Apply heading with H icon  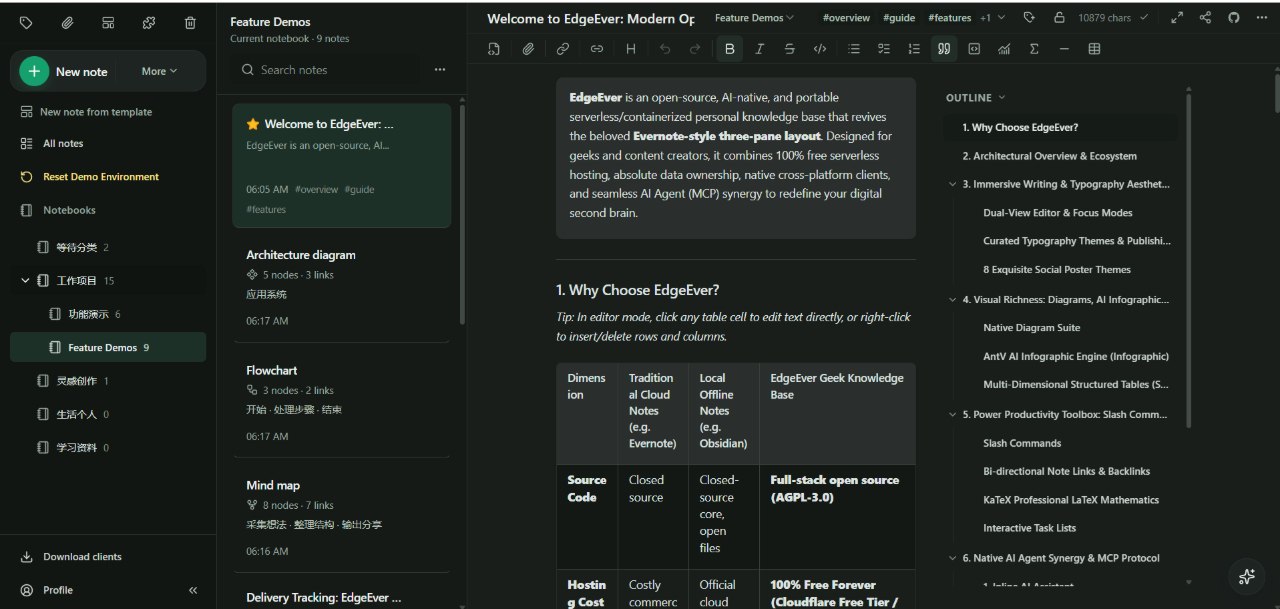click(x=631, y=49)
